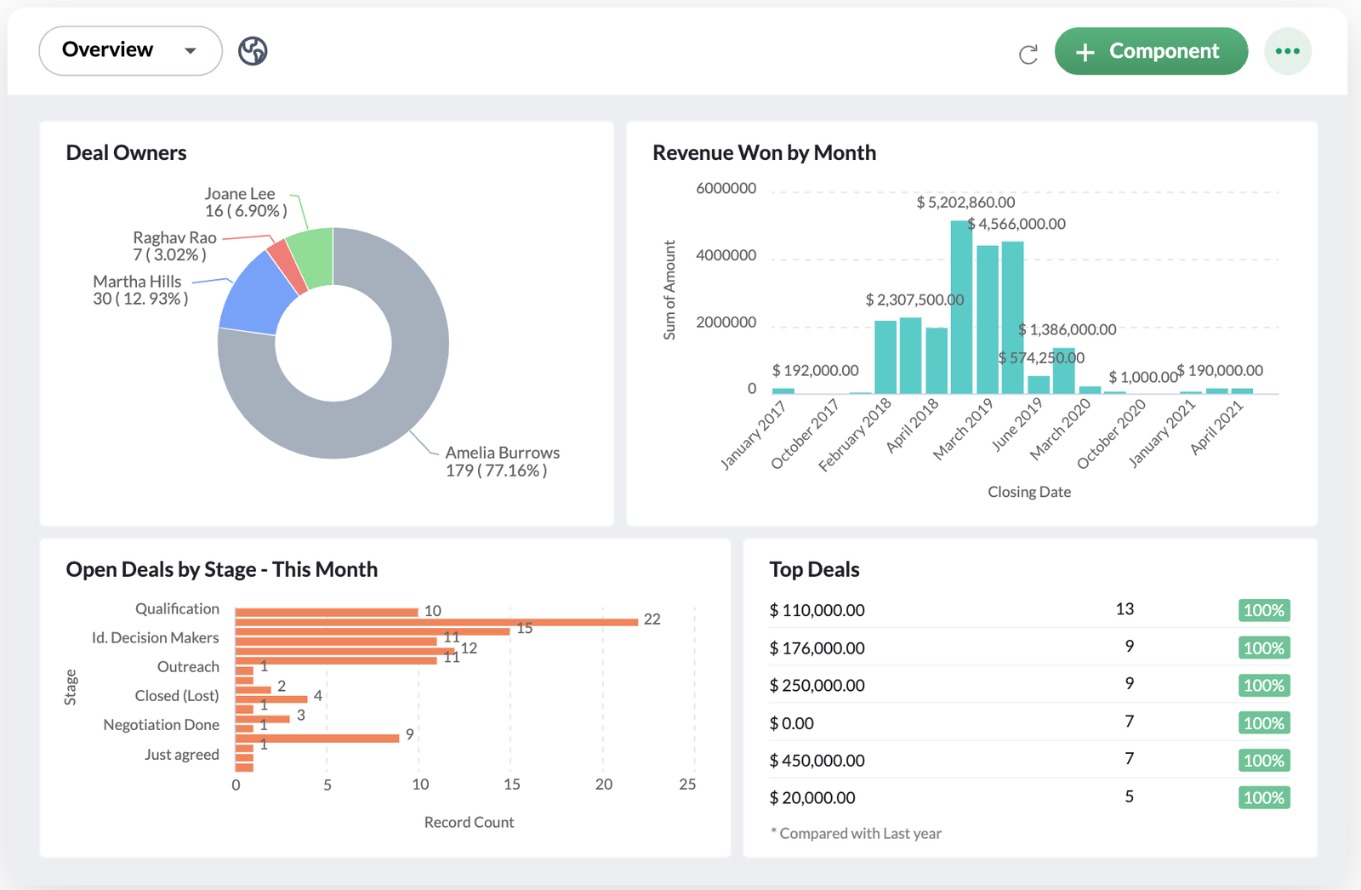The width and height of the screenshot is (1361, 890).
Task: Open the three-dot more options menu
Action: tap(1288, 52)
